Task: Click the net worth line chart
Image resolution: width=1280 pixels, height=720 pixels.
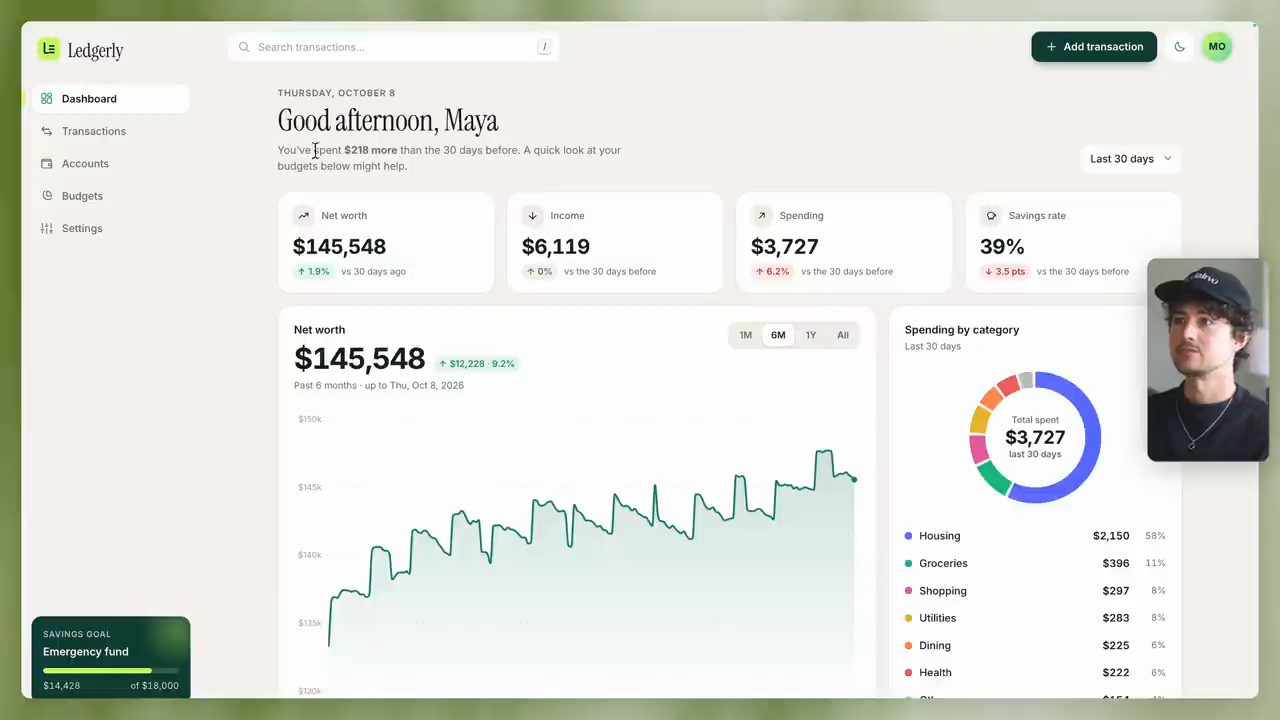Action: coord(577,555)
